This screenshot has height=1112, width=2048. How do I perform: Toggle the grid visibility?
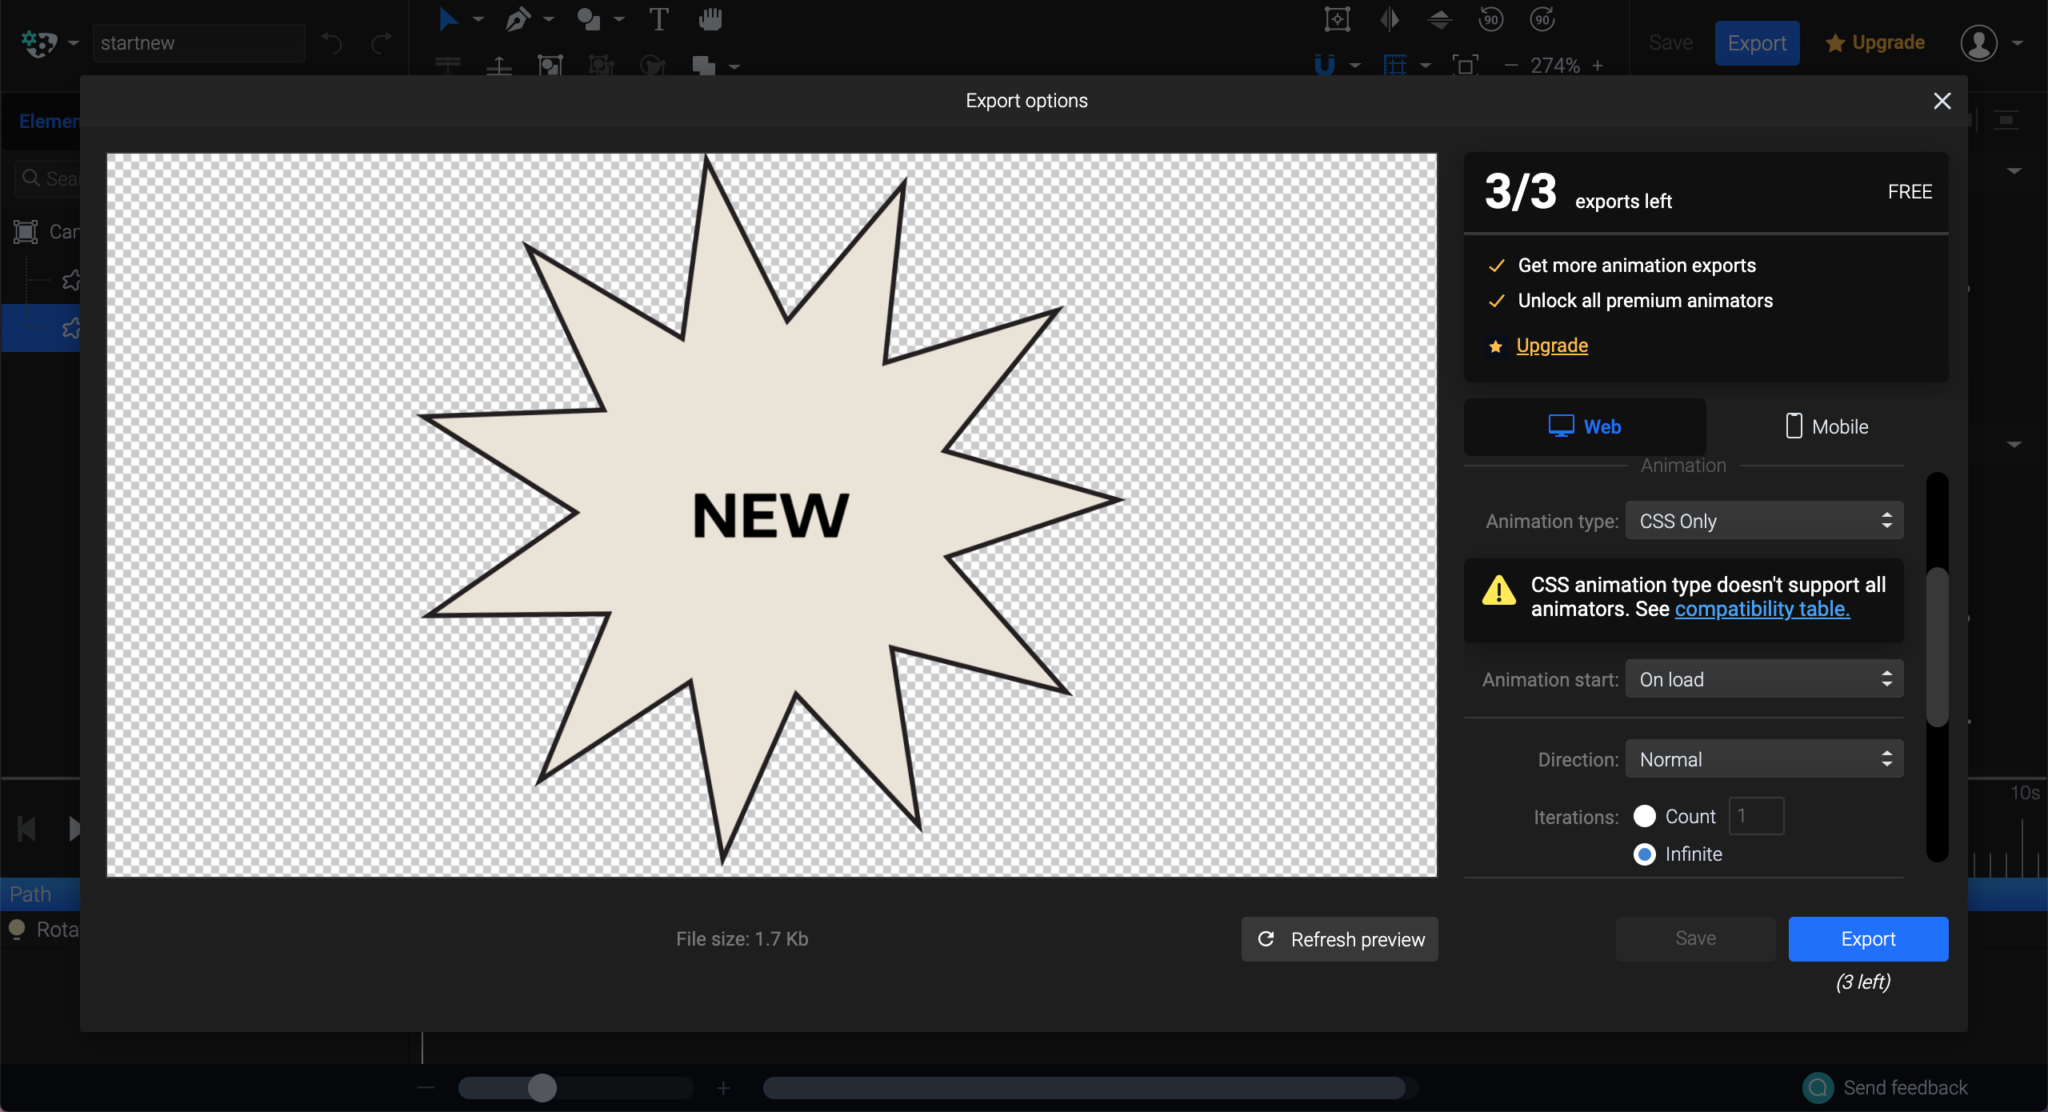click(1396, 65)
